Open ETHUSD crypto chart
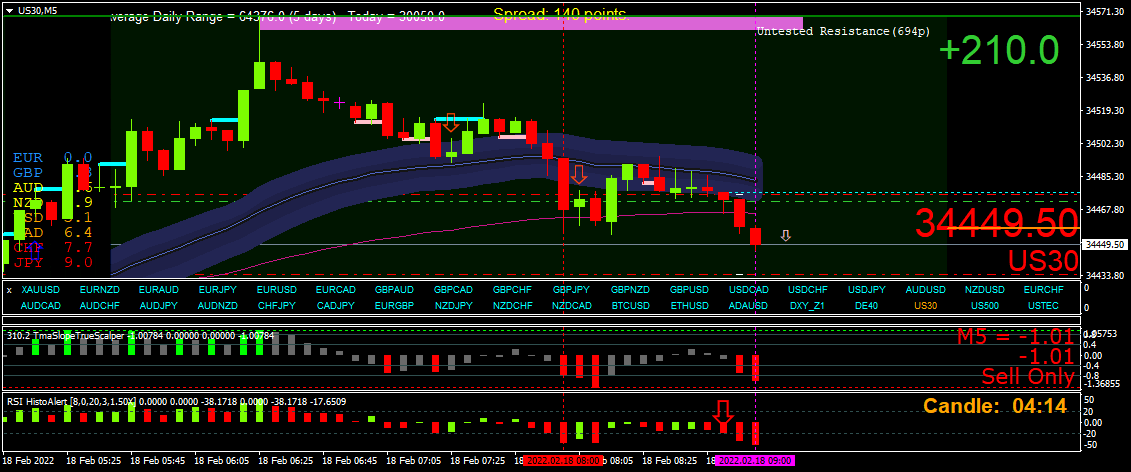1131x472 pixels. [690, 305]
